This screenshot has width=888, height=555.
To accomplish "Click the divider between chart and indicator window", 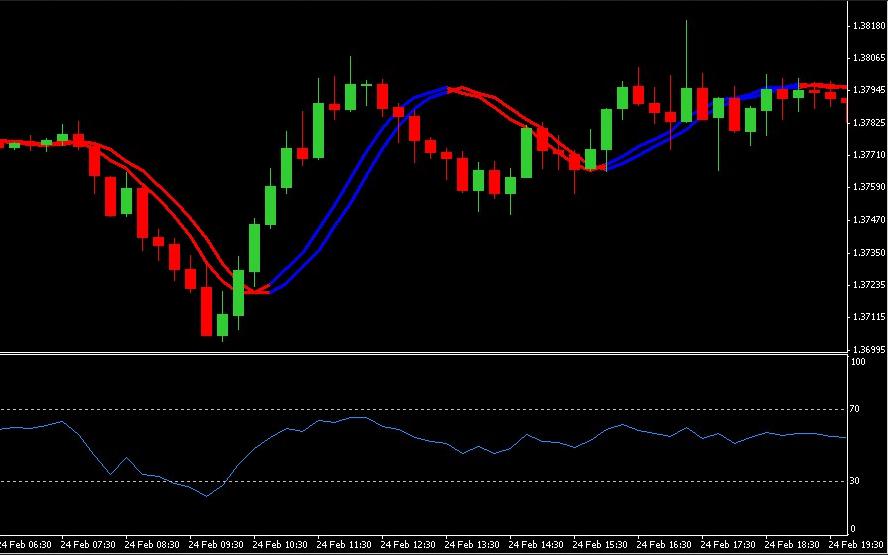I will click(x=424, y=353).
